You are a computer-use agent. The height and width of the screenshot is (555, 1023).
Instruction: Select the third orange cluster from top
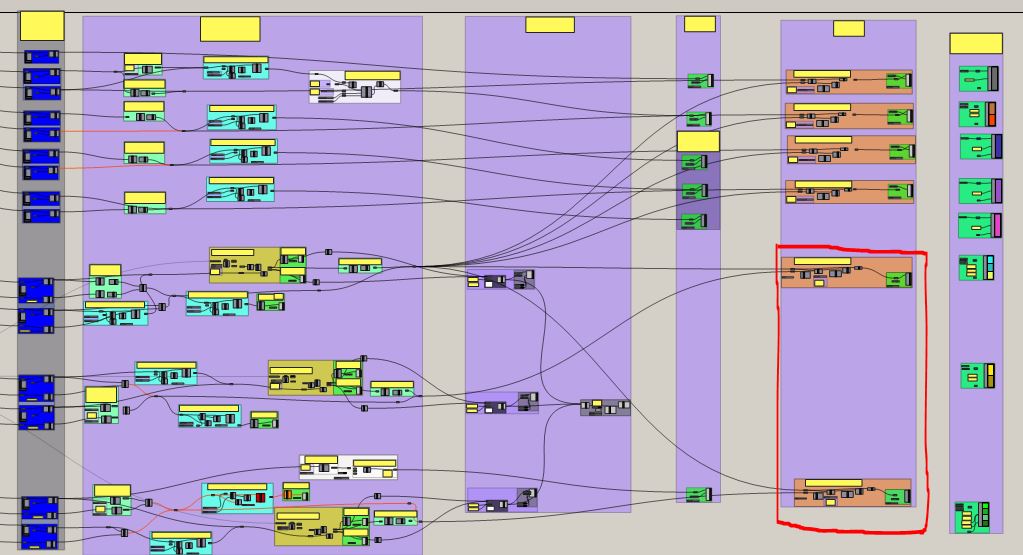[851, 149]
